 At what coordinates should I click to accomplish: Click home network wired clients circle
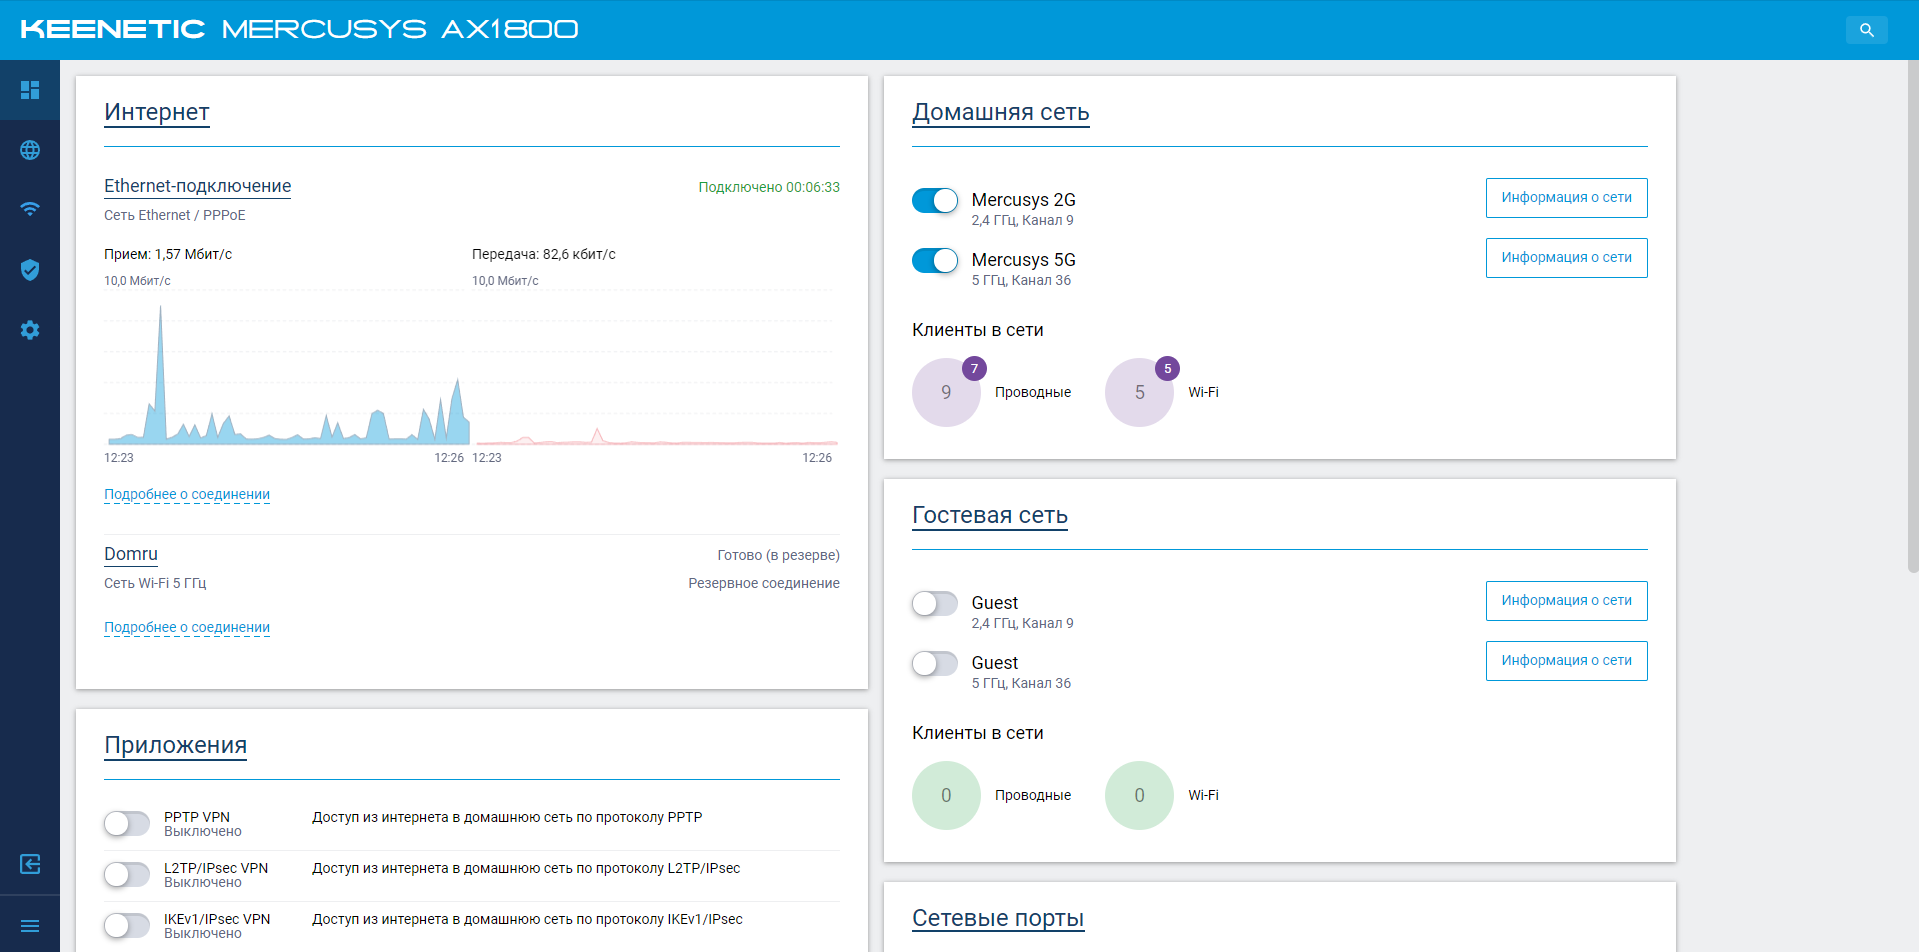(946, 393)
